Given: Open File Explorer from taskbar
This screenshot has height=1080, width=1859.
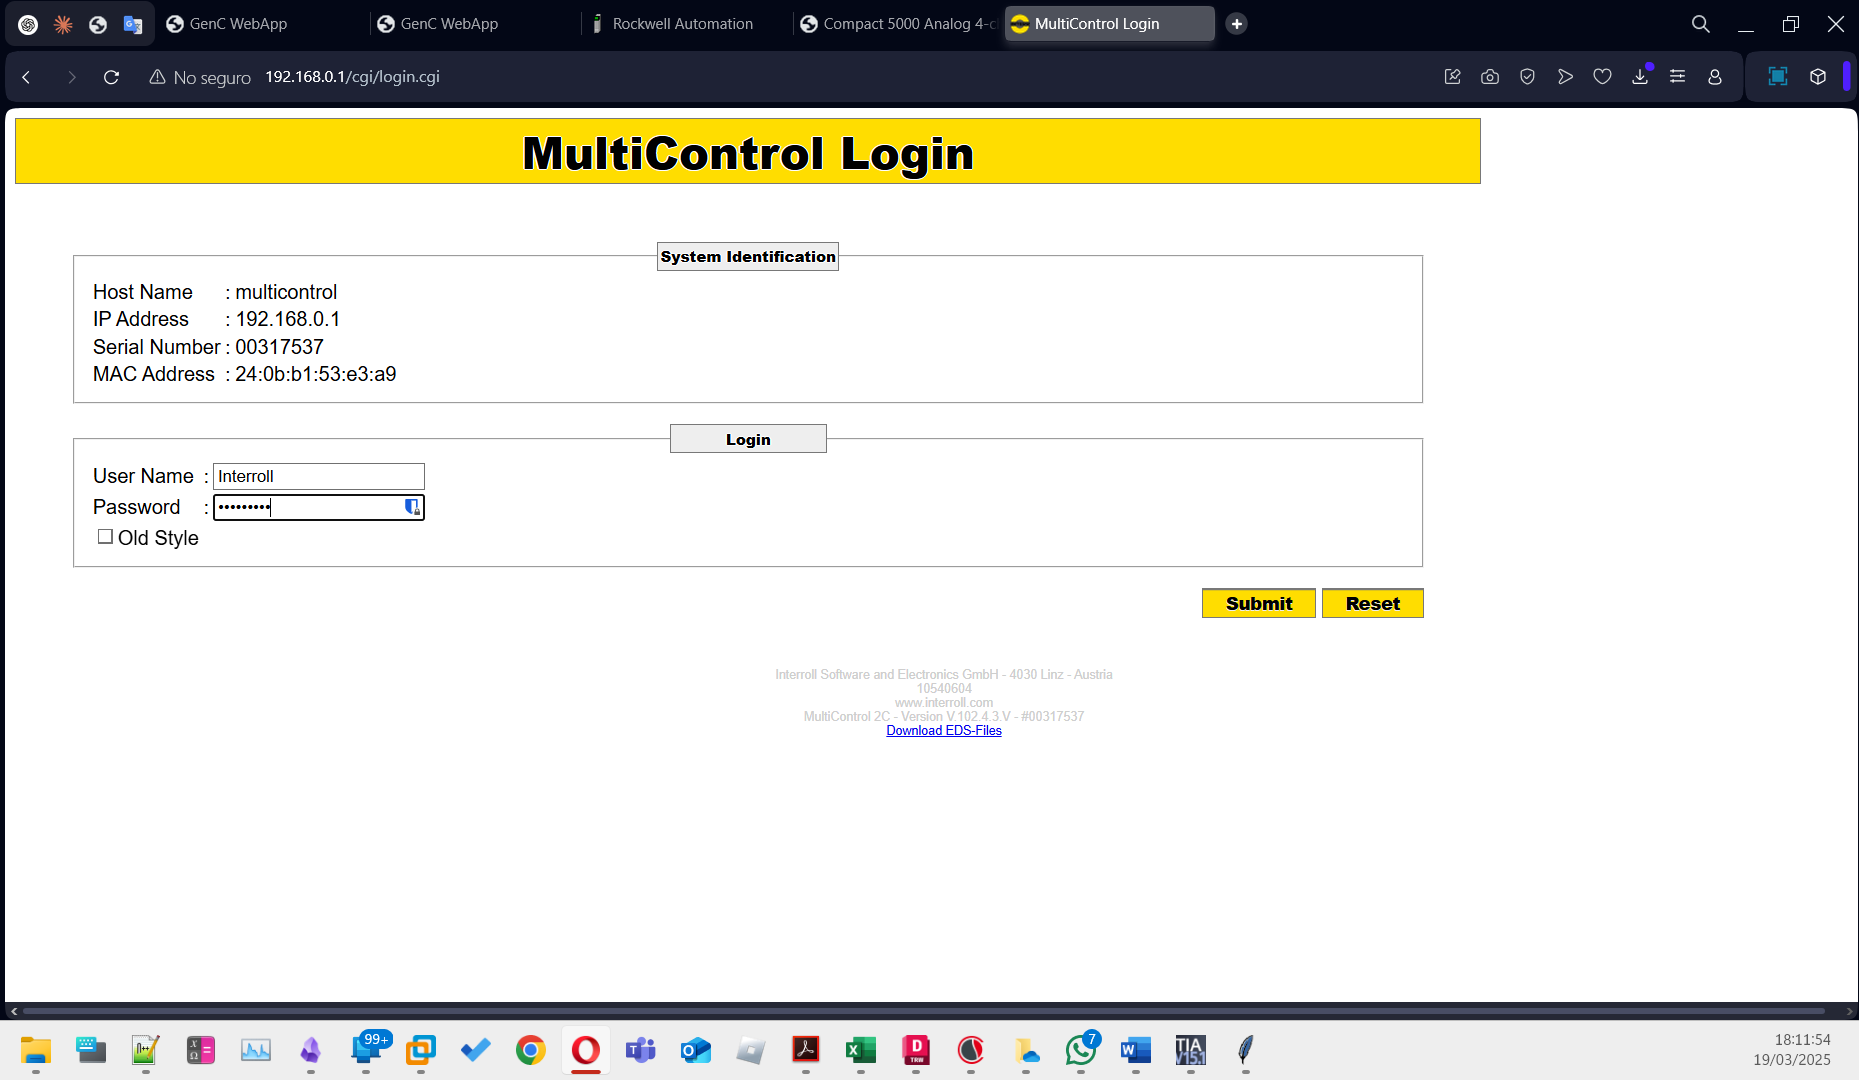Looking at the screenshot, I should tap(36, 1050).
